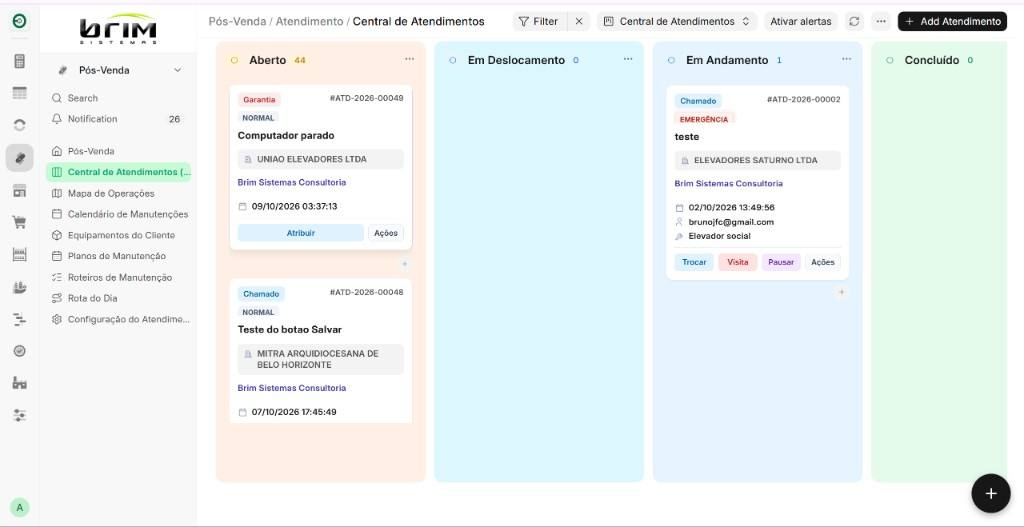
Task: Click Atribuir on Computador parado card
Action: click(x=300, y=233)
